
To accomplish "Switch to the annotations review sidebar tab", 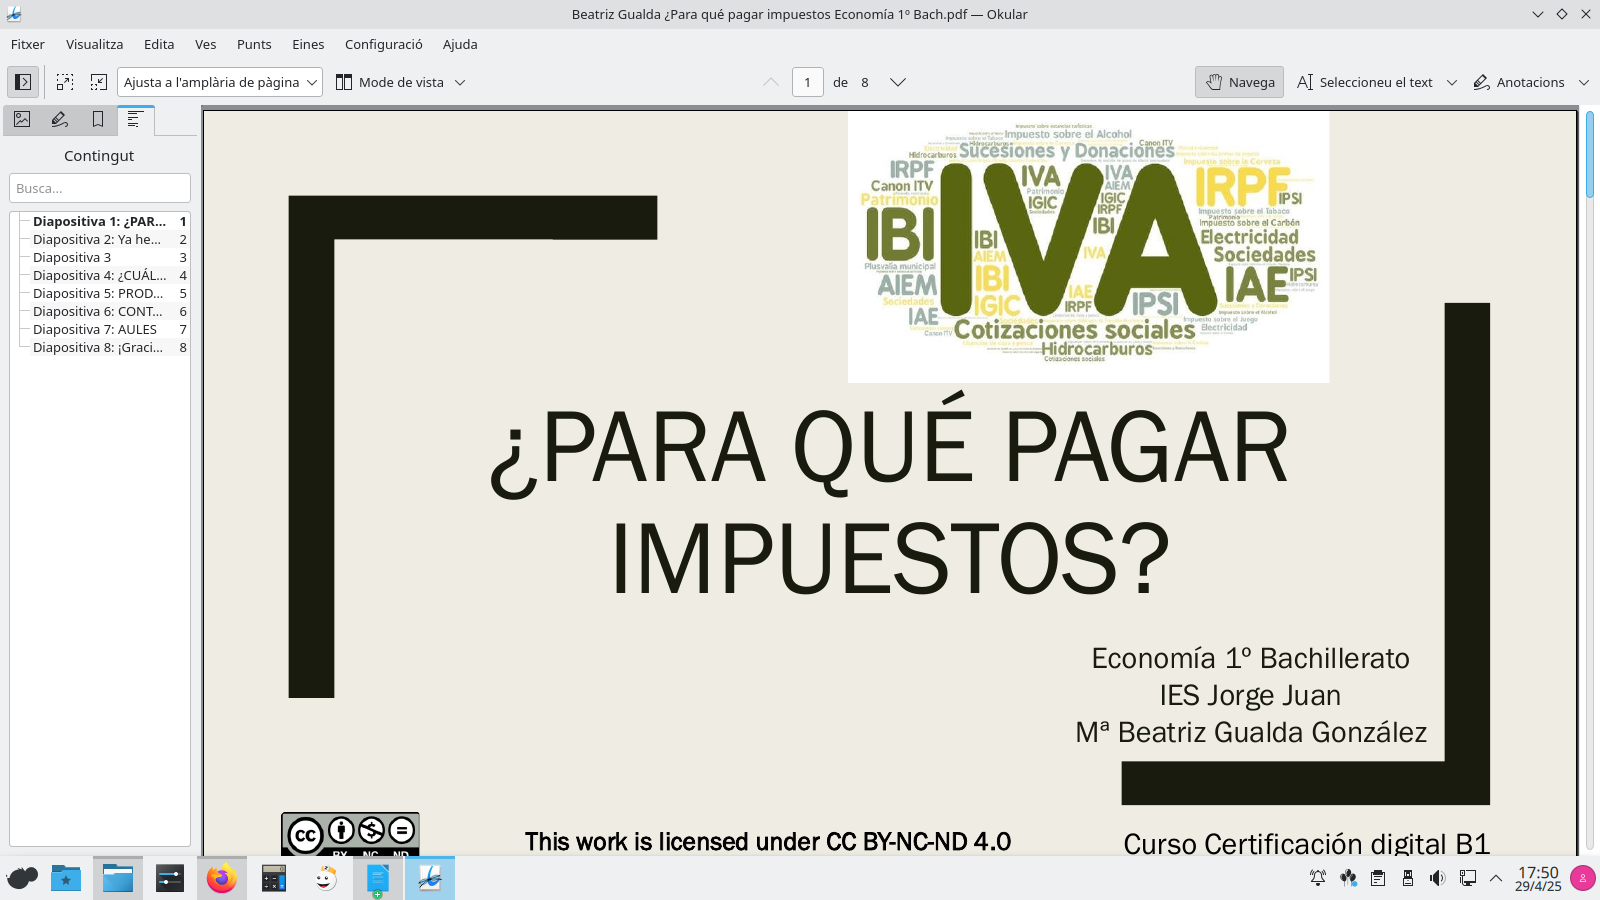I will [x=60, y=120].
